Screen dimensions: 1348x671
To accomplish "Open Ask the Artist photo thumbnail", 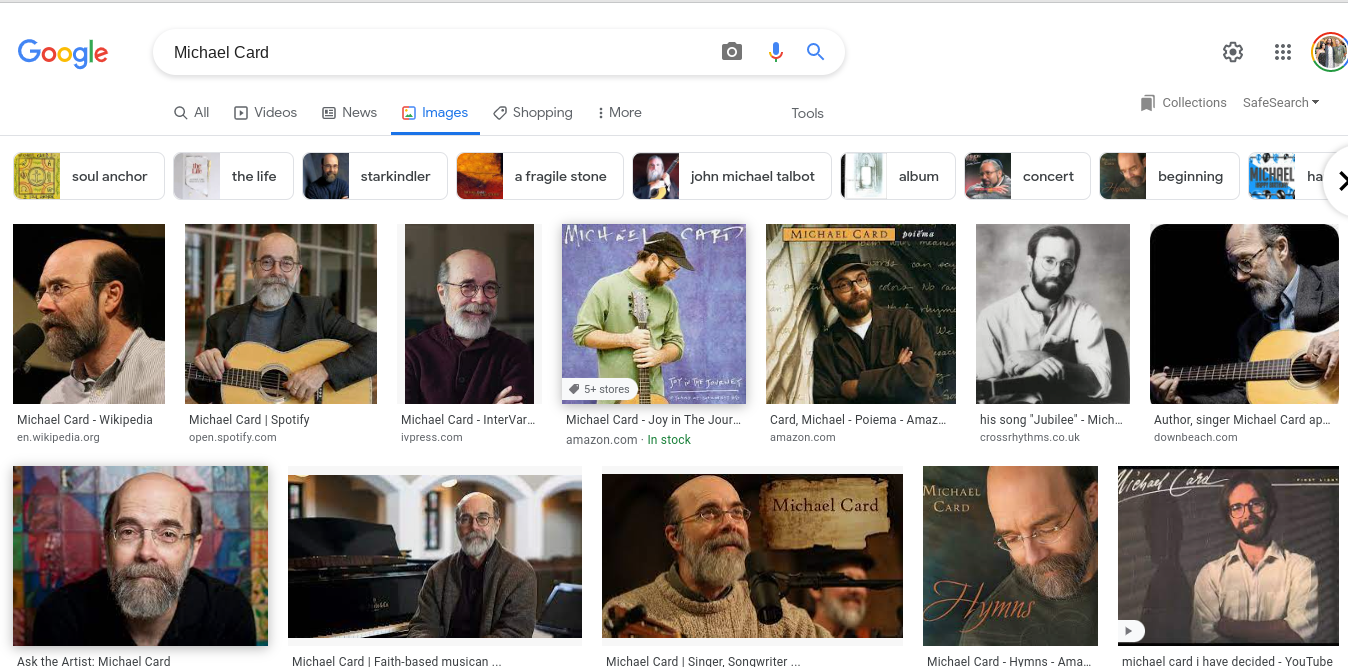I will [x=140, y=556].
